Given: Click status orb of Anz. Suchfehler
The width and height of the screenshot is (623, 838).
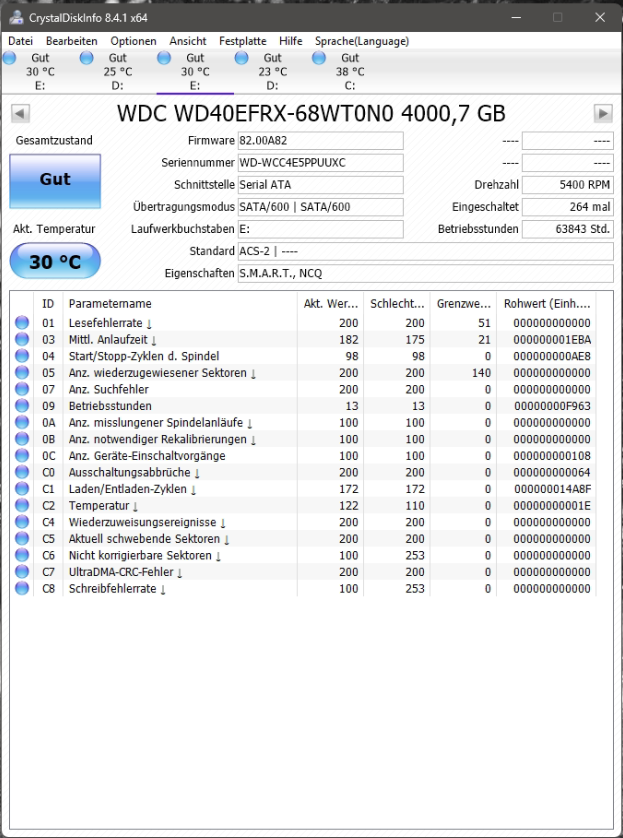Looking at the screenshot, I should point(22,389).
